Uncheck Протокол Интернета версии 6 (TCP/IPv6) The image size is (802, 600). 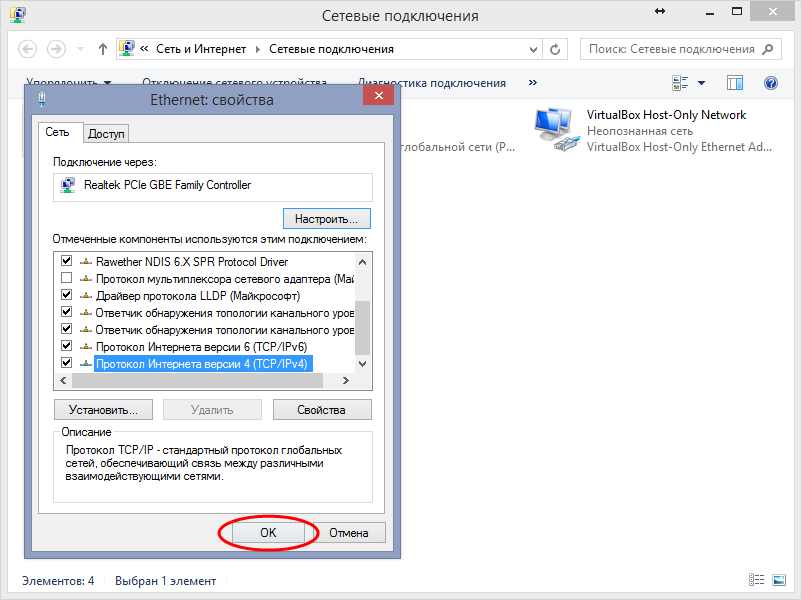coord(66,346)
